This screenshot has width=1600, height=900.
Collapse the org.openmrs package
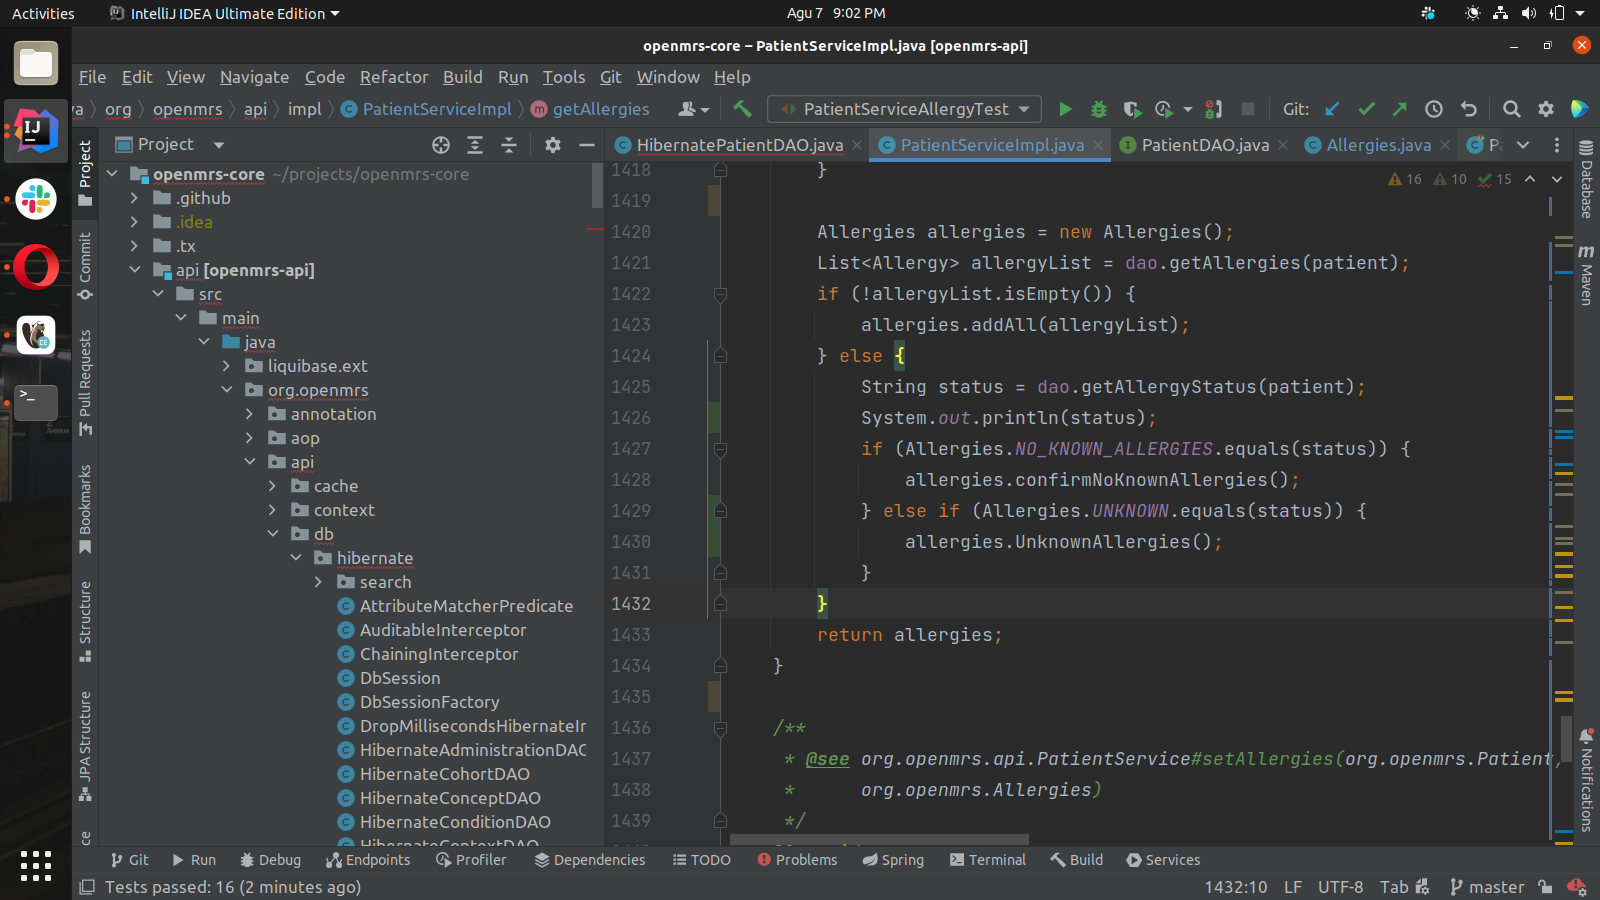(x=227, y=390)
